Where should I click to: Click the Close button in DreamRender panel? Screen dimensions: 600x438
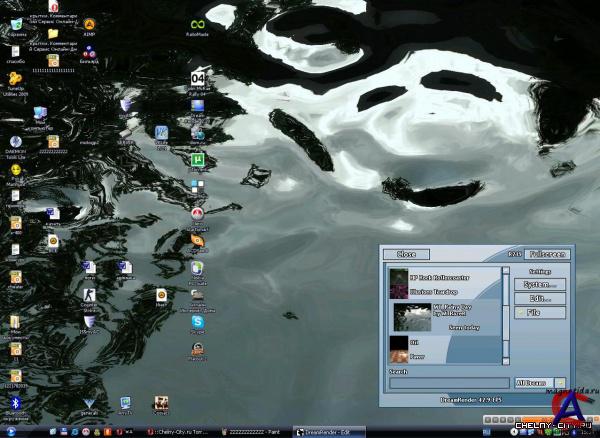pos(407,254)
